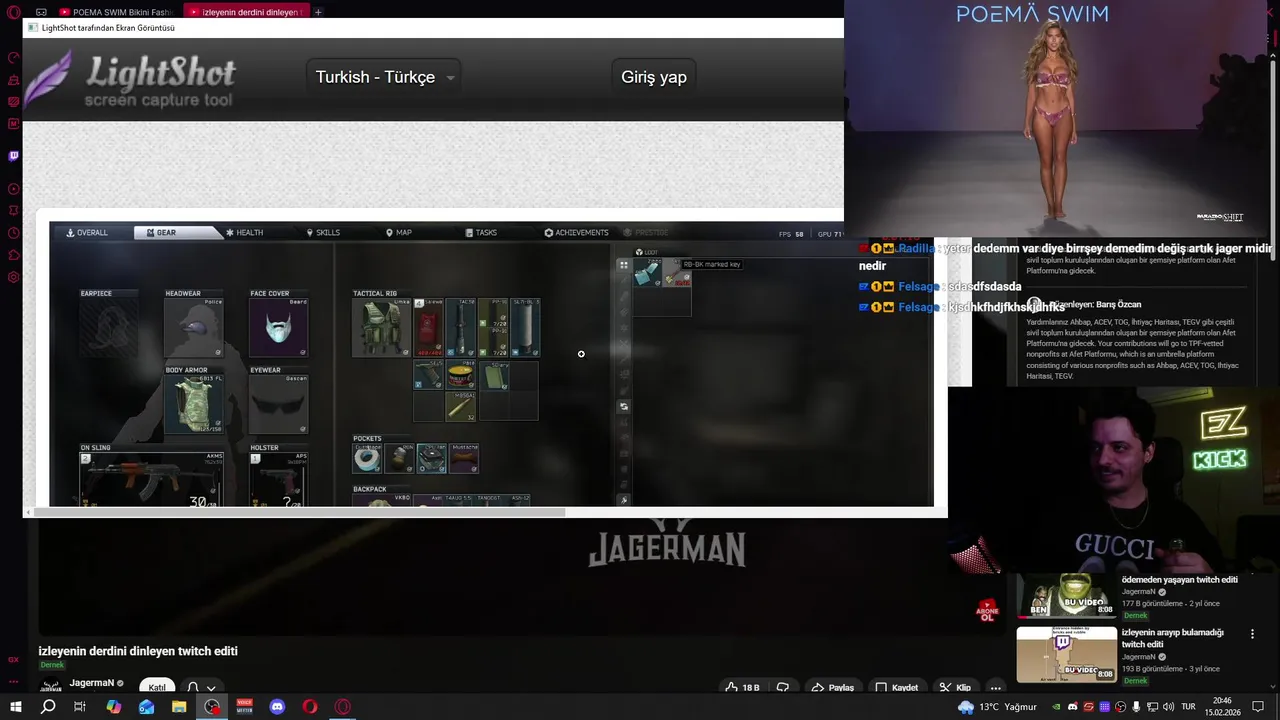Open the HEALTH tab in game screenshot
Viewport: 1280px width, 720px height.
[245, 232]
